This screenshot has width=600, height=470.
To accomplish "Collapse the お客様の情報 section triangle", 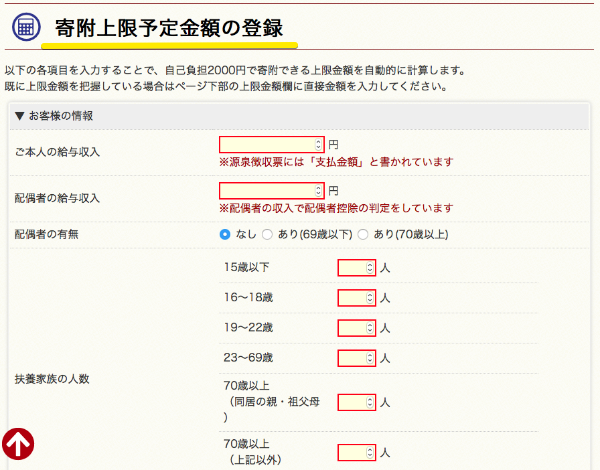I will click(20, 116).
